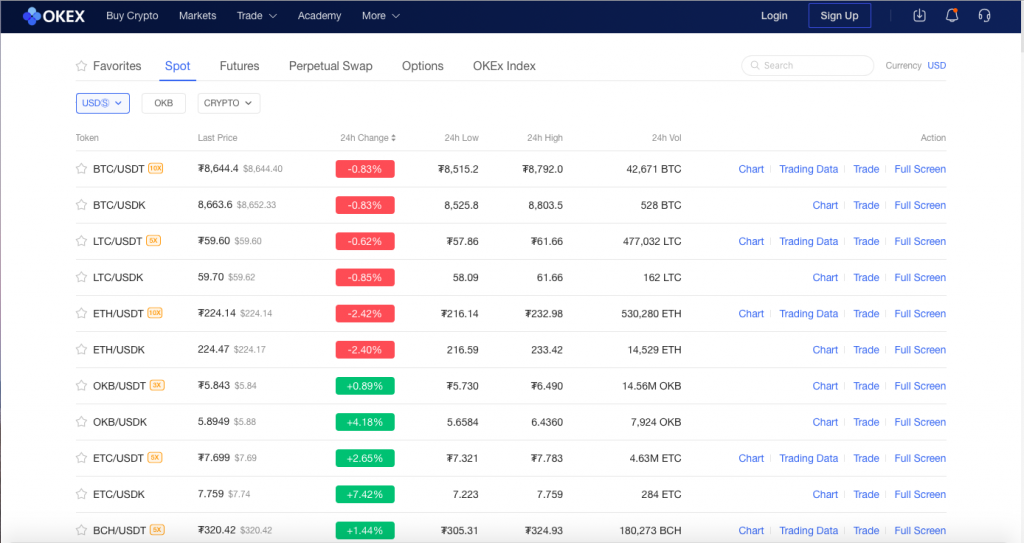
Task: Mark ETC/USDT as favorite star
Action: pos(81,458)
